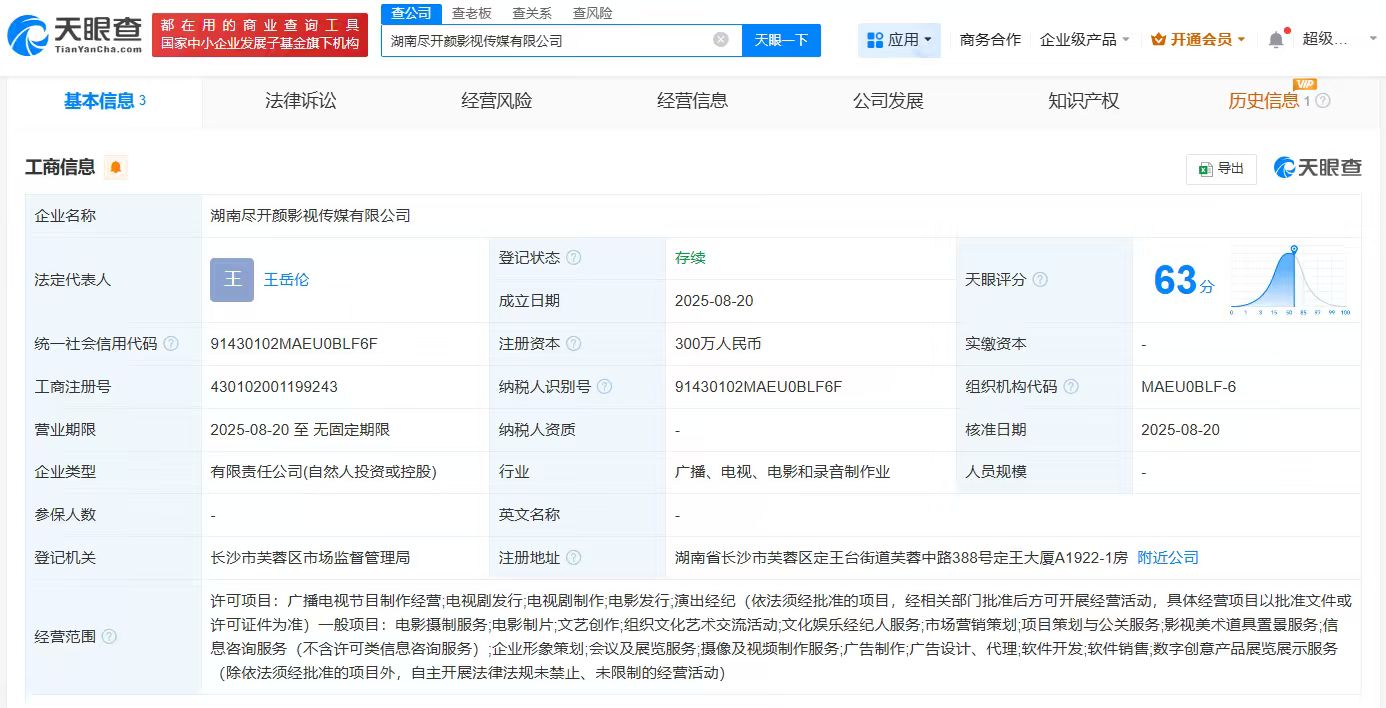Switch to 查关系 search tab
This screenshot has height=708, width=1386.
532,13
